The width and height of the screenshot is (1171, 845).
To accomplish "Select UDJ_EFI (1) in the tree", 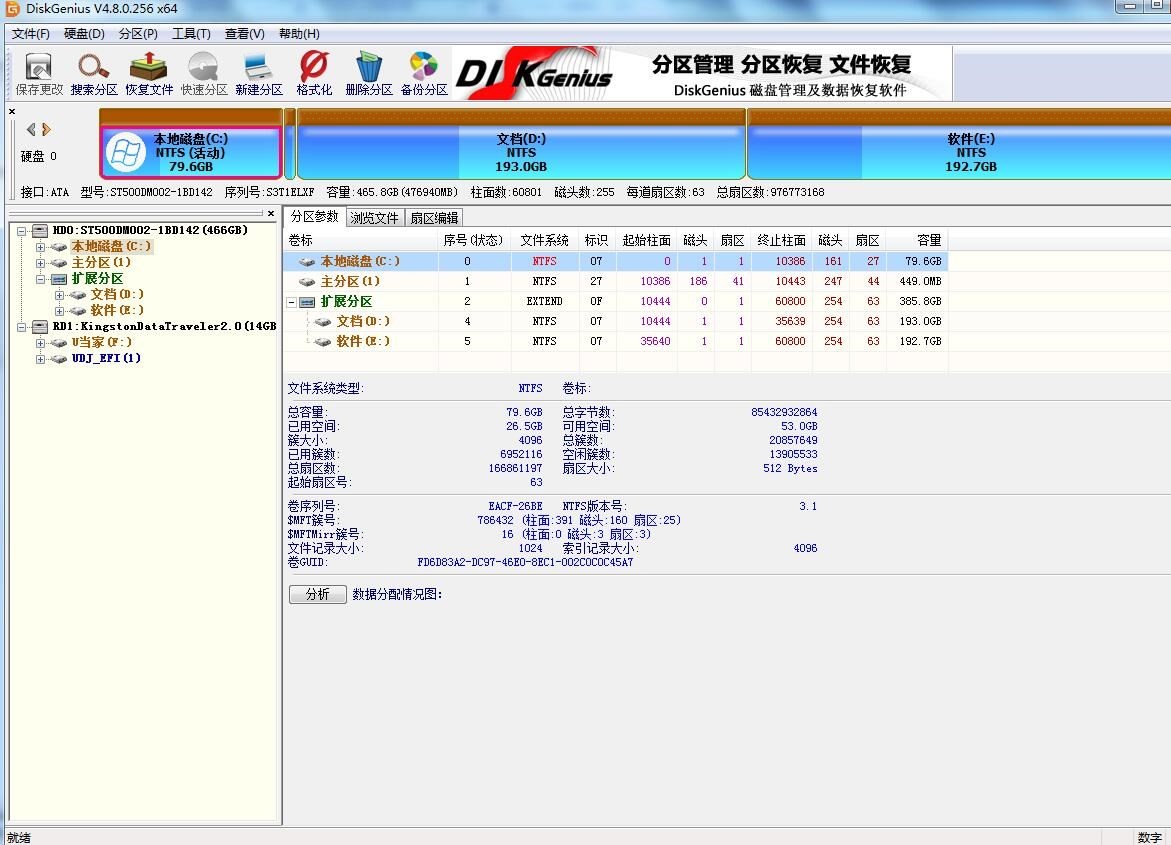I will coord(106,359).
